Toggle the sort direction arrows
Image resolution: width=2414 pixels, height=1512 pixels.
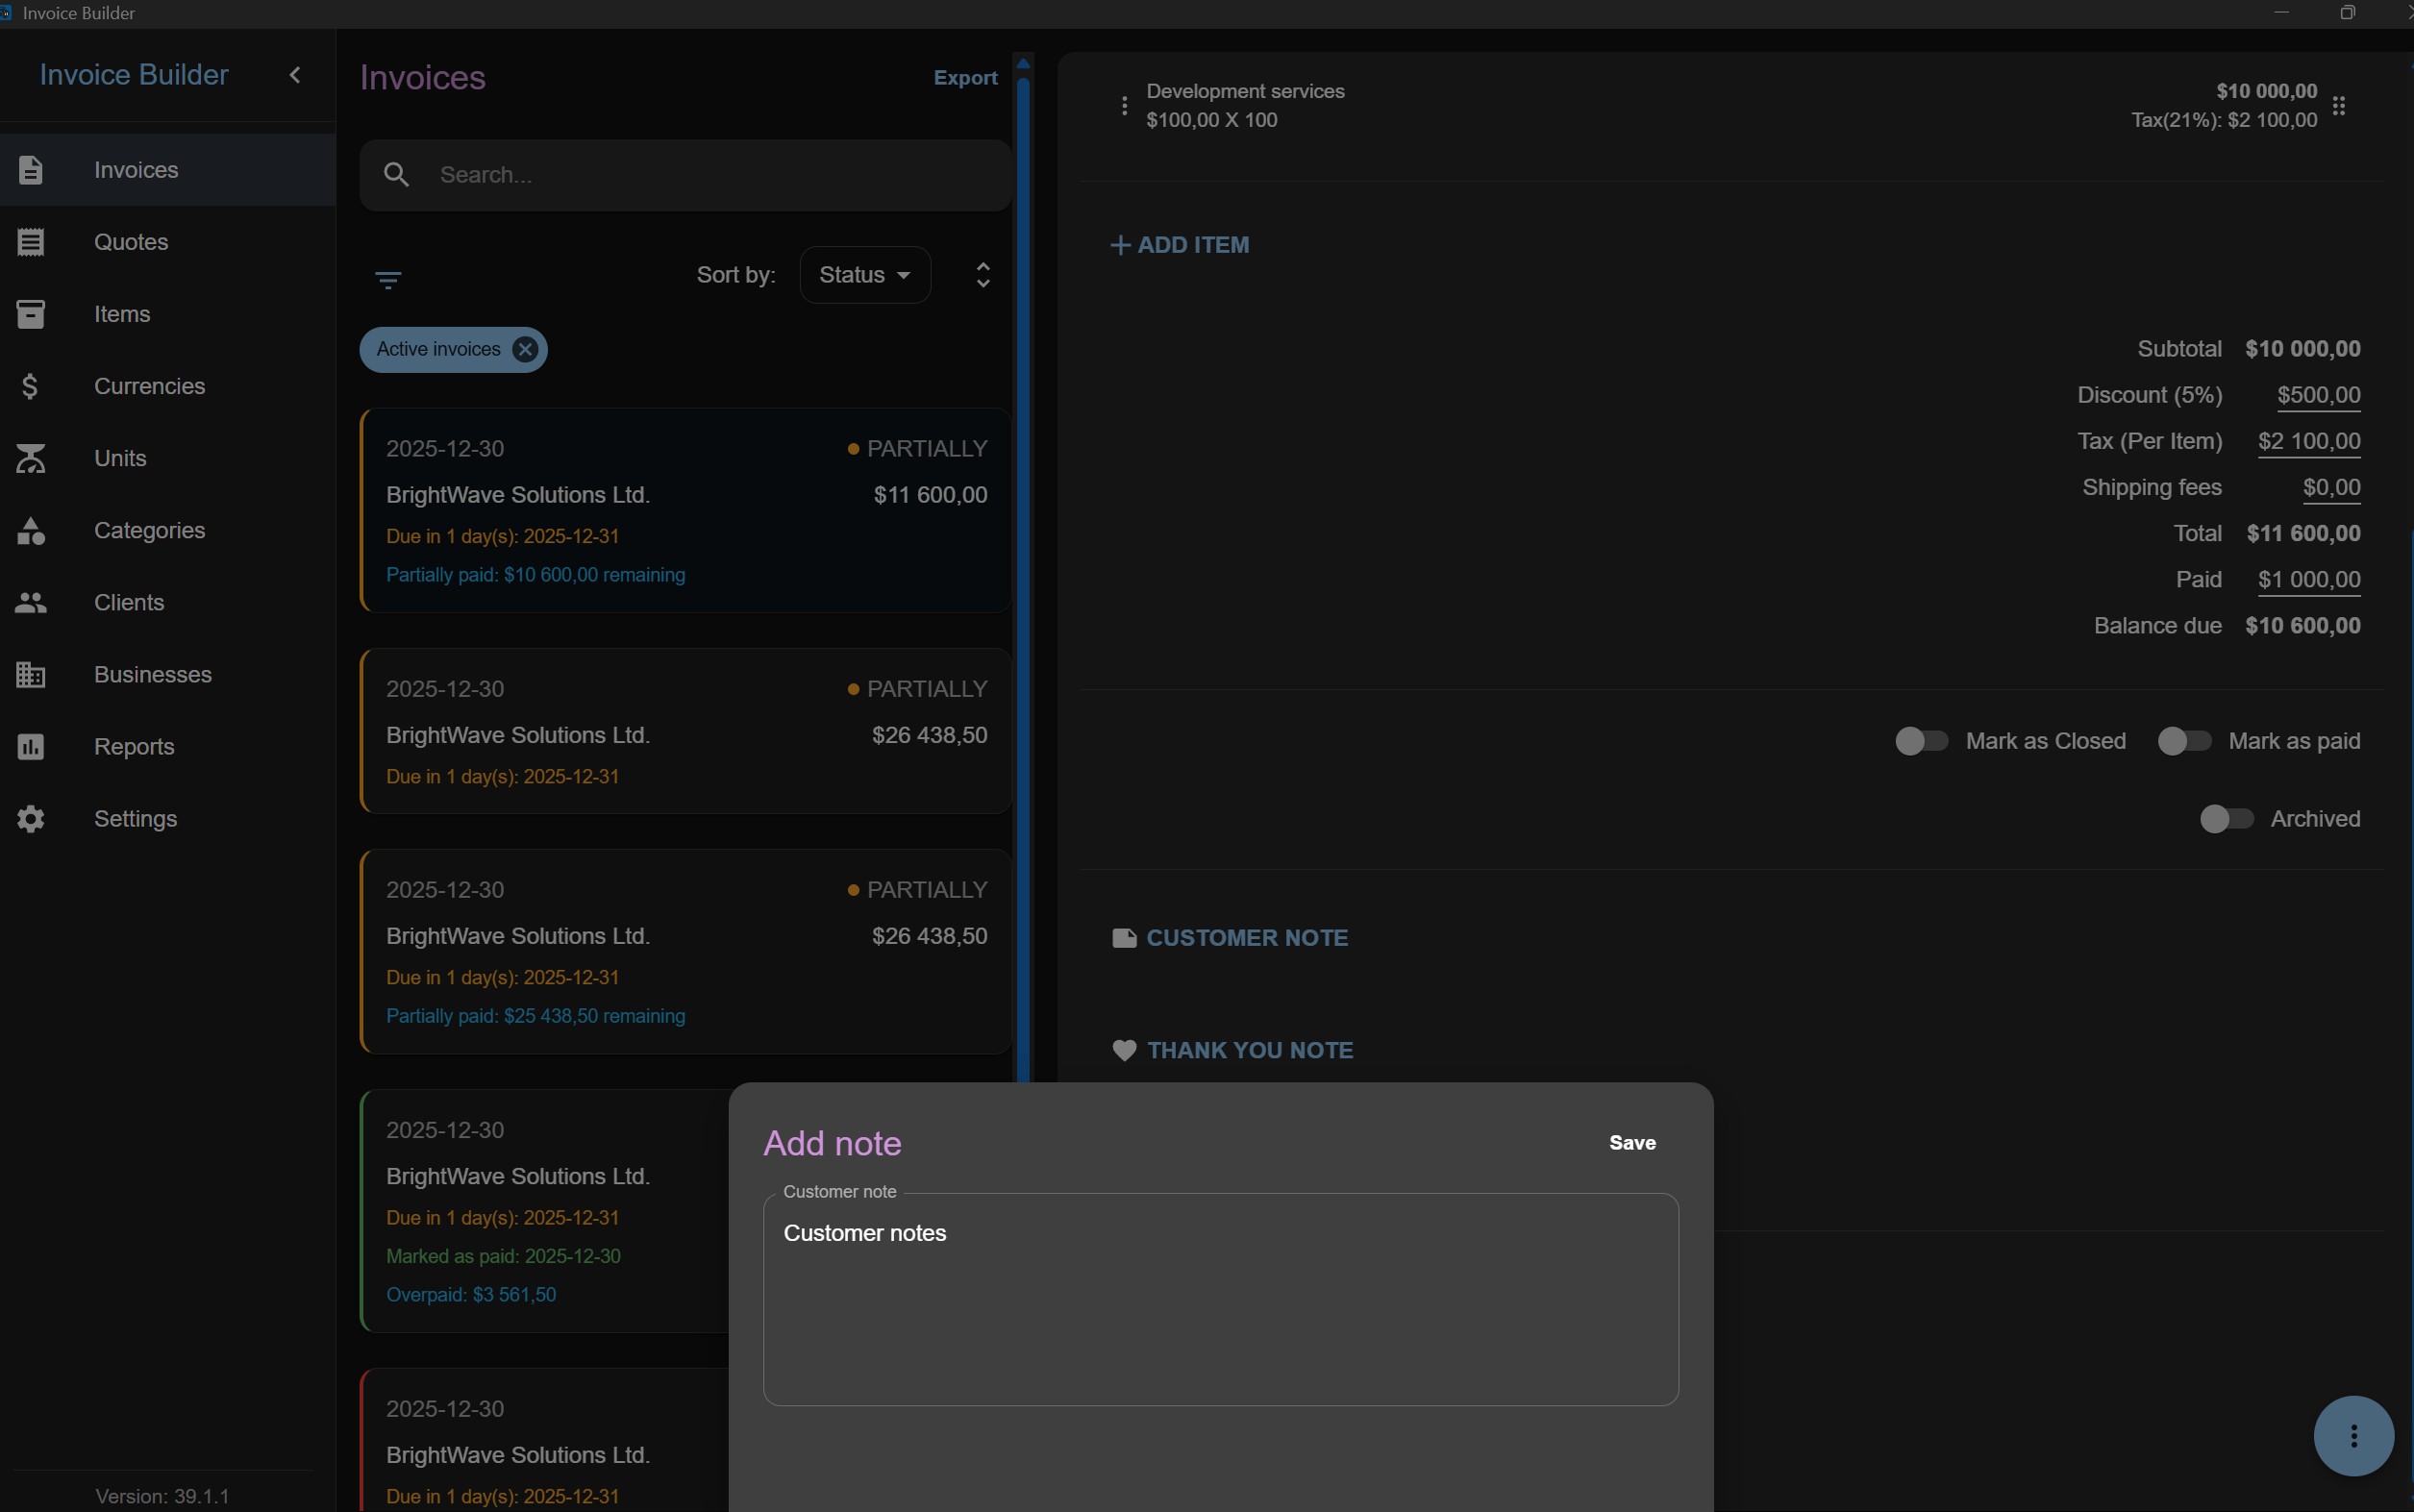pyautogui.click(x=983, y=275)
